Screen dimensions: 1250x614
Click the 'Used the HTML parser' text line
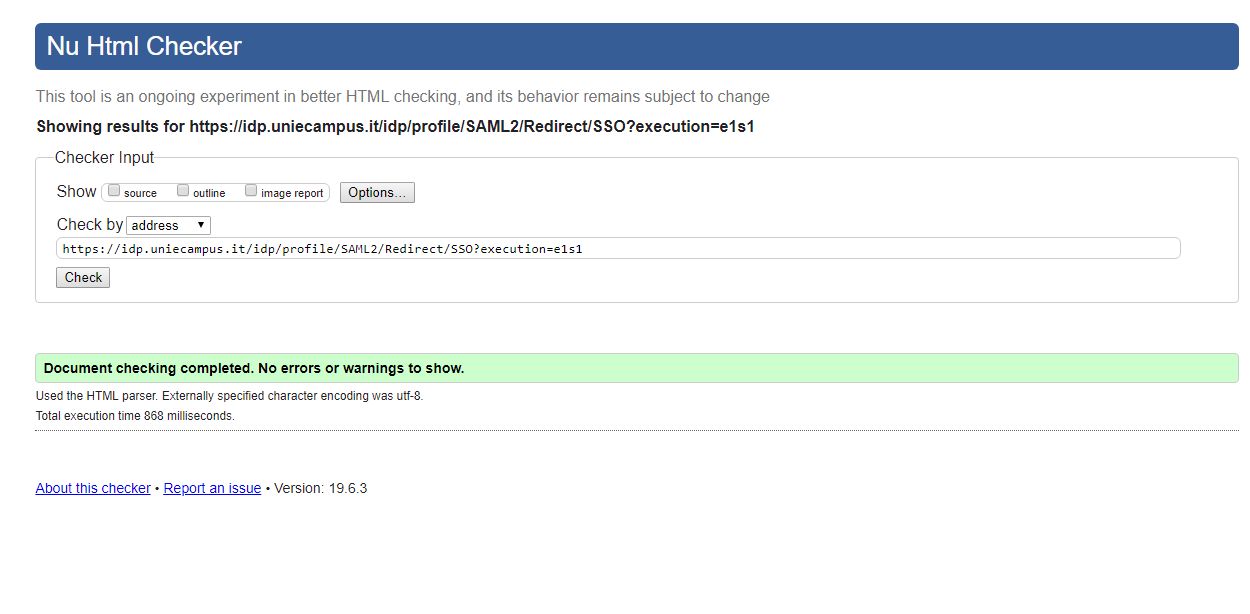tap(230, 396)
